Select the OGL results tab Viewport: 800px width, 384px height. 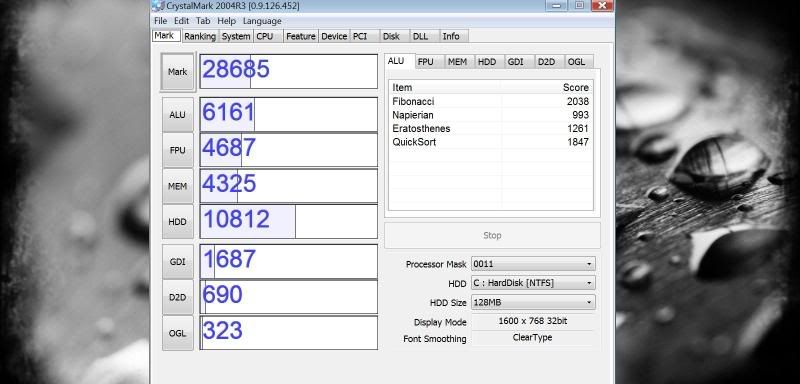pyautogui.click(x=577, y=62)
